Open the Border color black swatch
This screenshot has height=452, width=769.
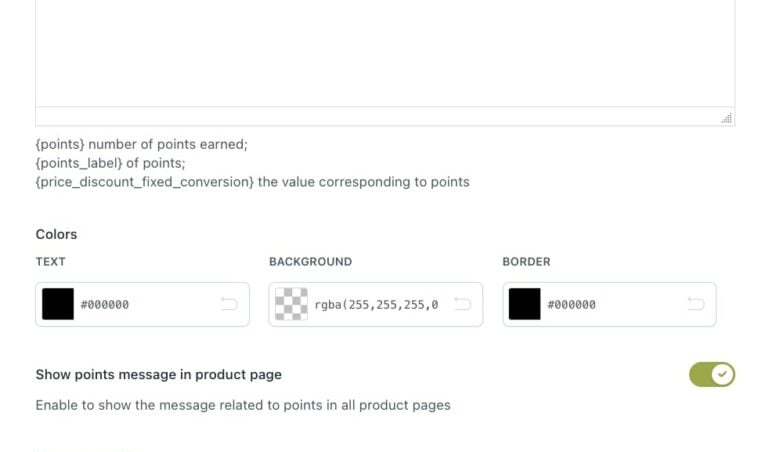(525, 304)
